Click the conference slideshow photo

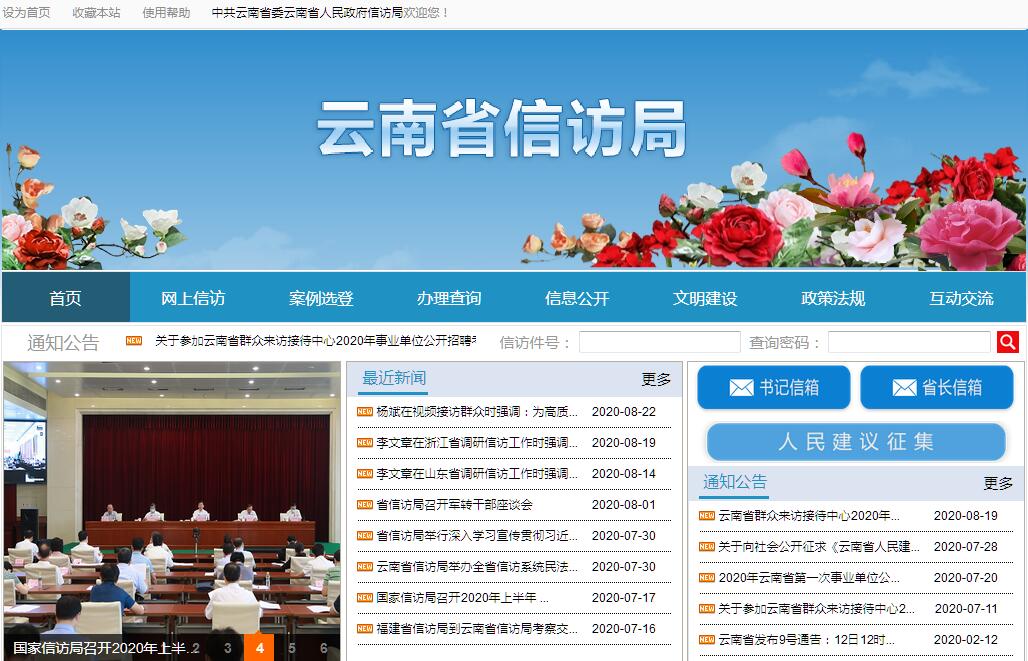click(170, 490)
